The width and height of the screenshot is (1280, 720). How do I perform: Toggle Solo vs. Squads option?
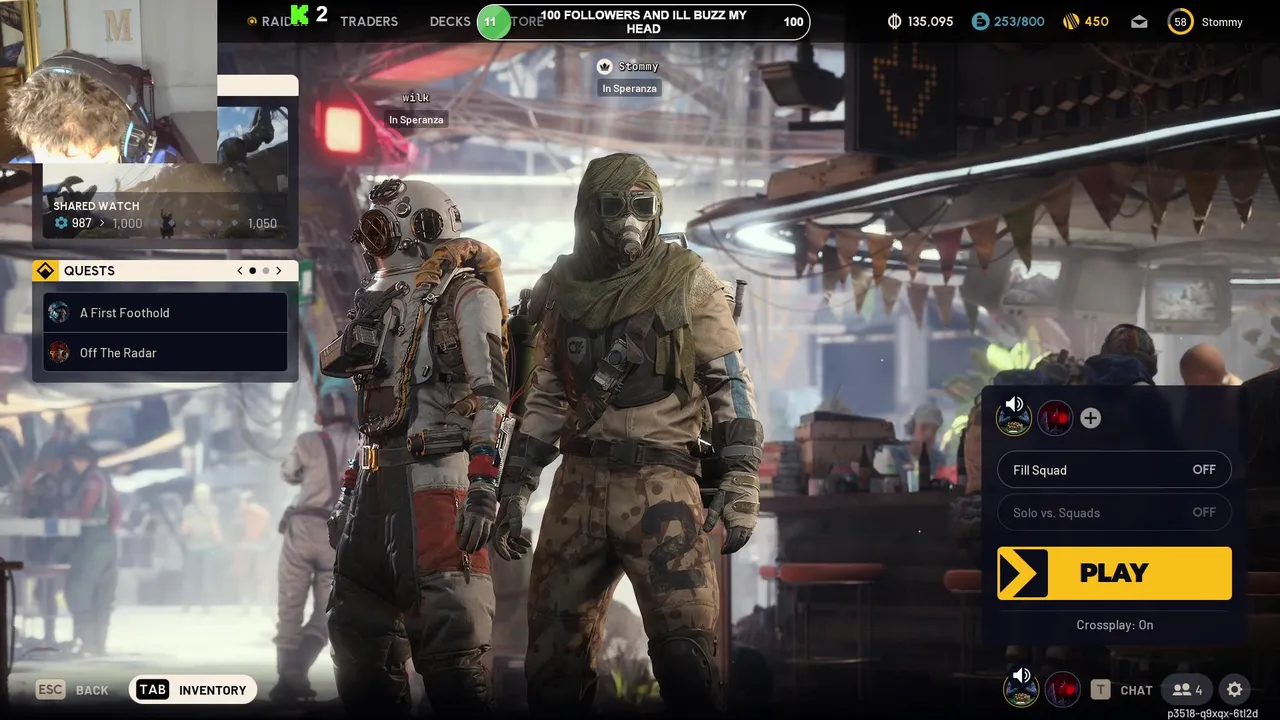click(1114, 512)
